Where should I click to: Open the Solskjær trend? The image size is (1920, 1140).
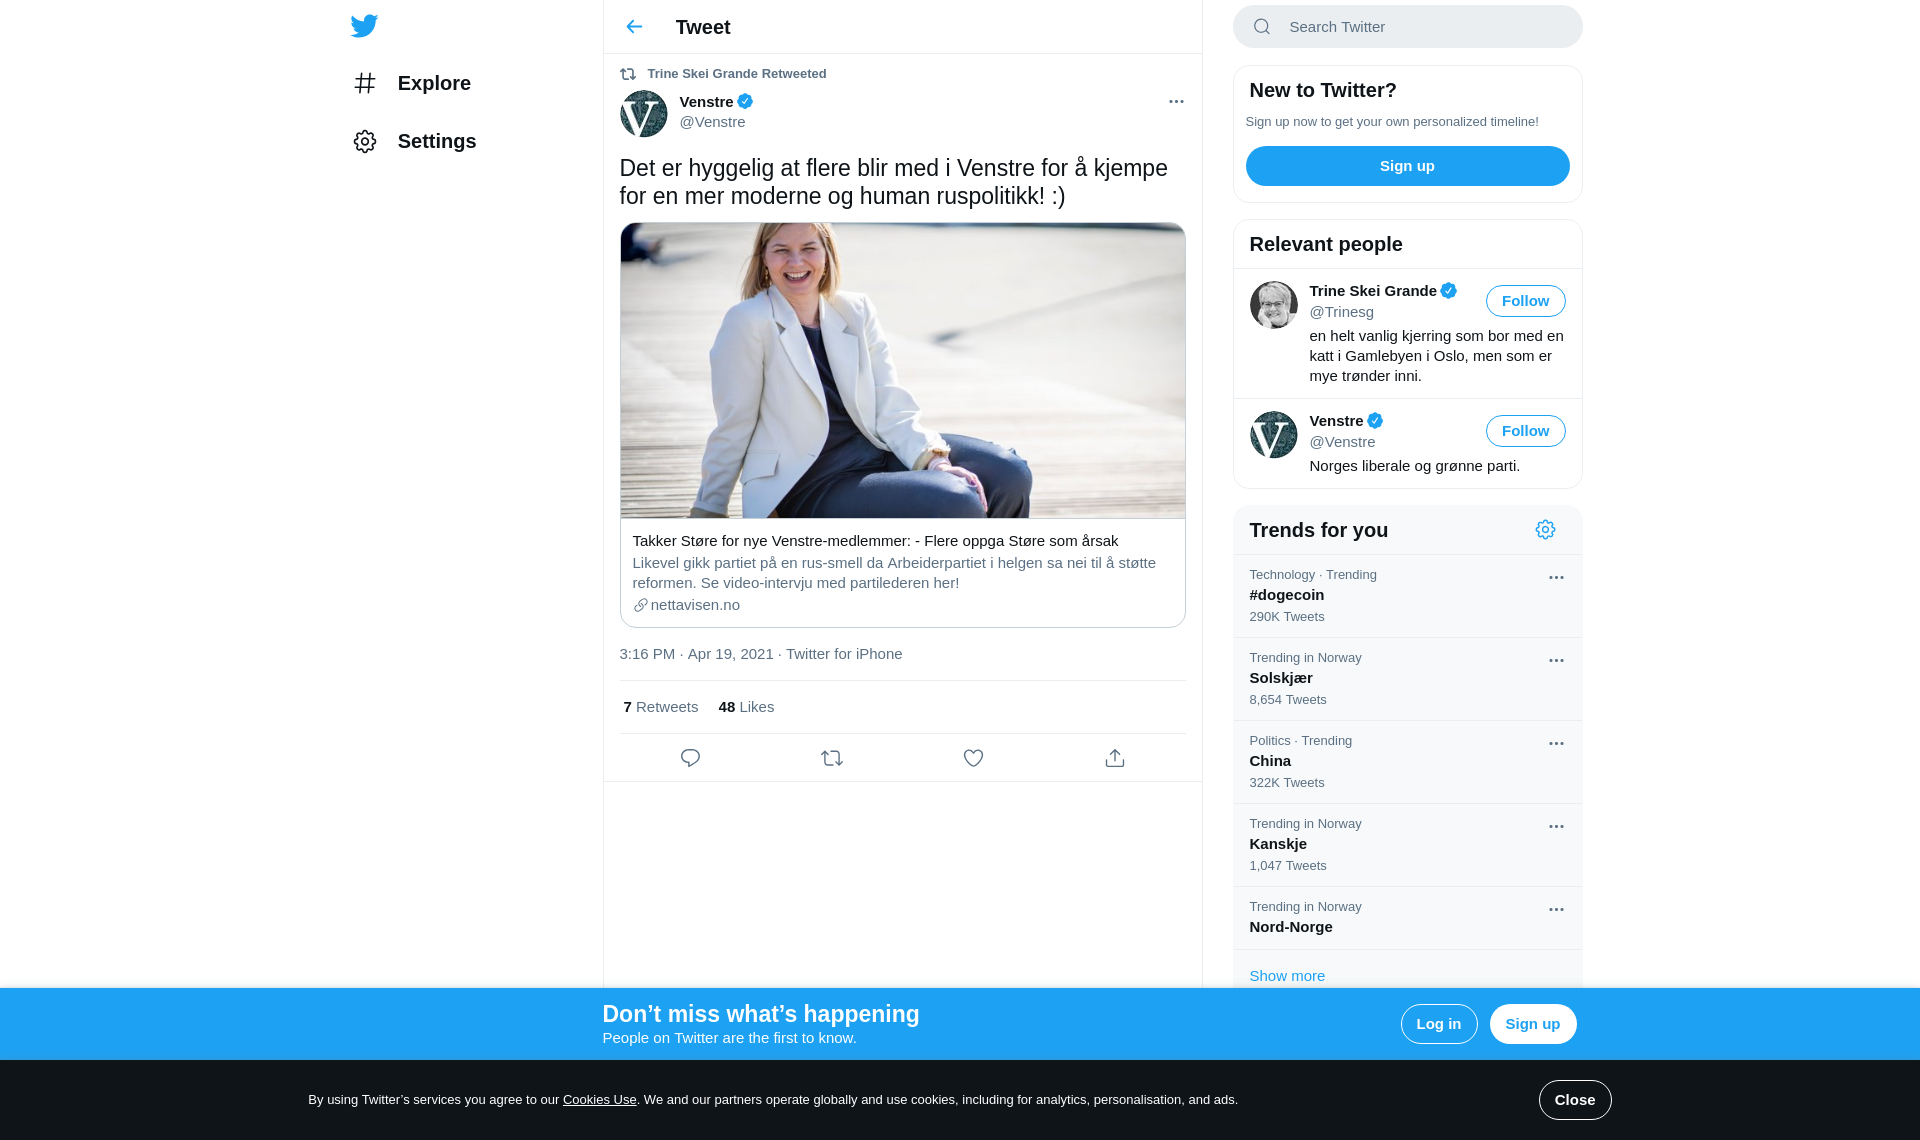click(1407, 679)
